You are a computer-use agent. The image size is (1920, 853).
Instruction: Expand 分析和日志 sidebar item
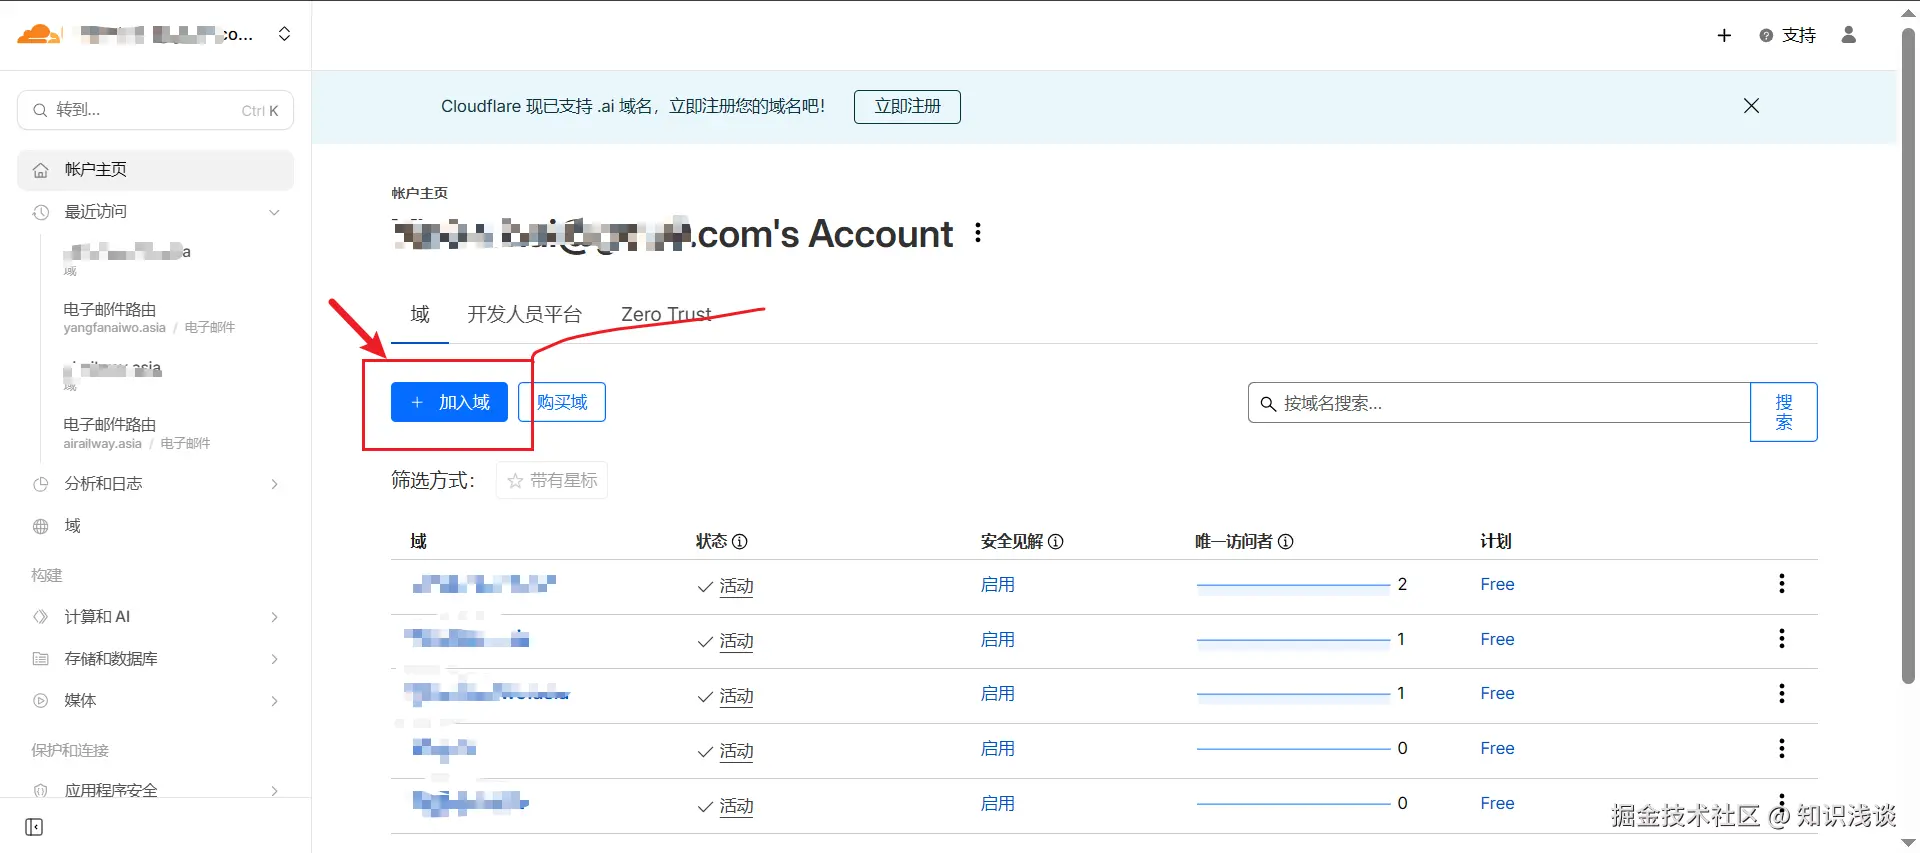(x=155, y=484)
